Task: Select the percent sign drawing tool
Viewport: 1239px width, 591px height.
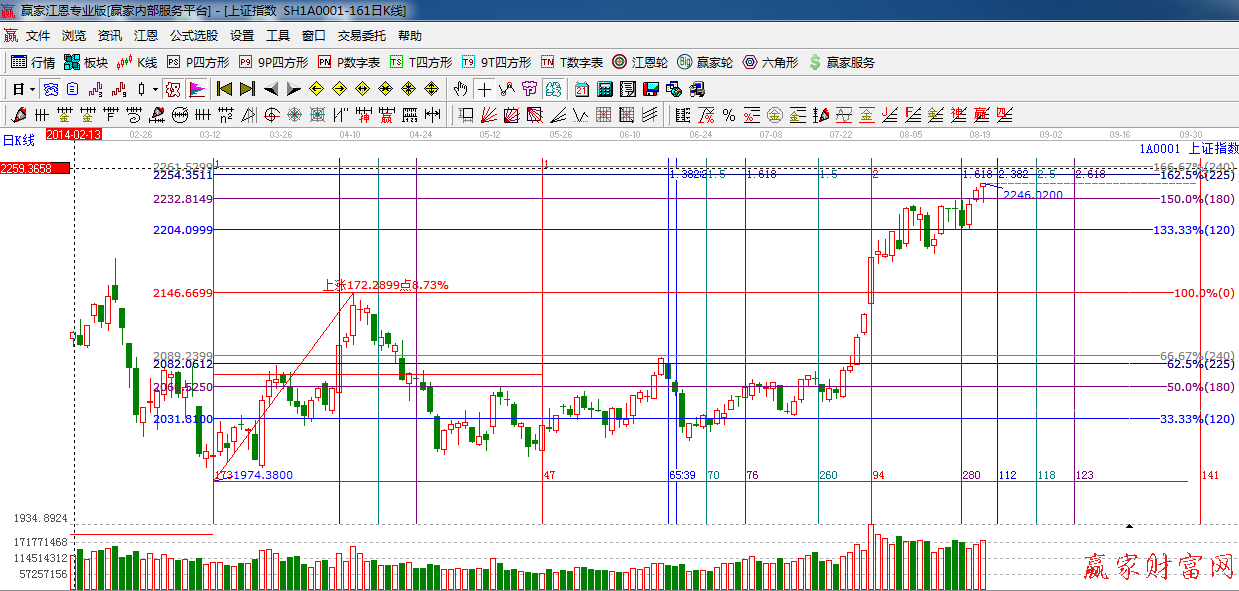Action: click(x=729, y=115)
